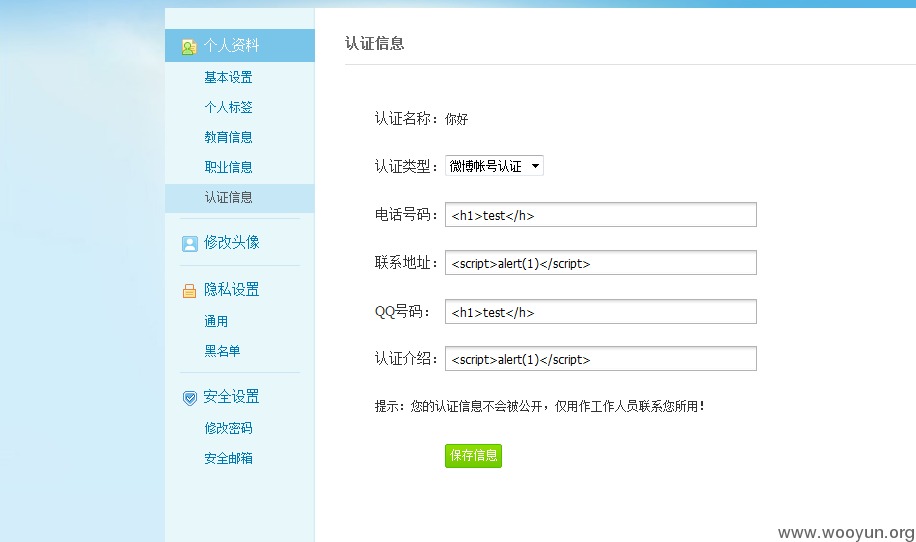Focus the QQ号码 input field
916x542 pixels.
pyautogui.click(x=601, y=312)
